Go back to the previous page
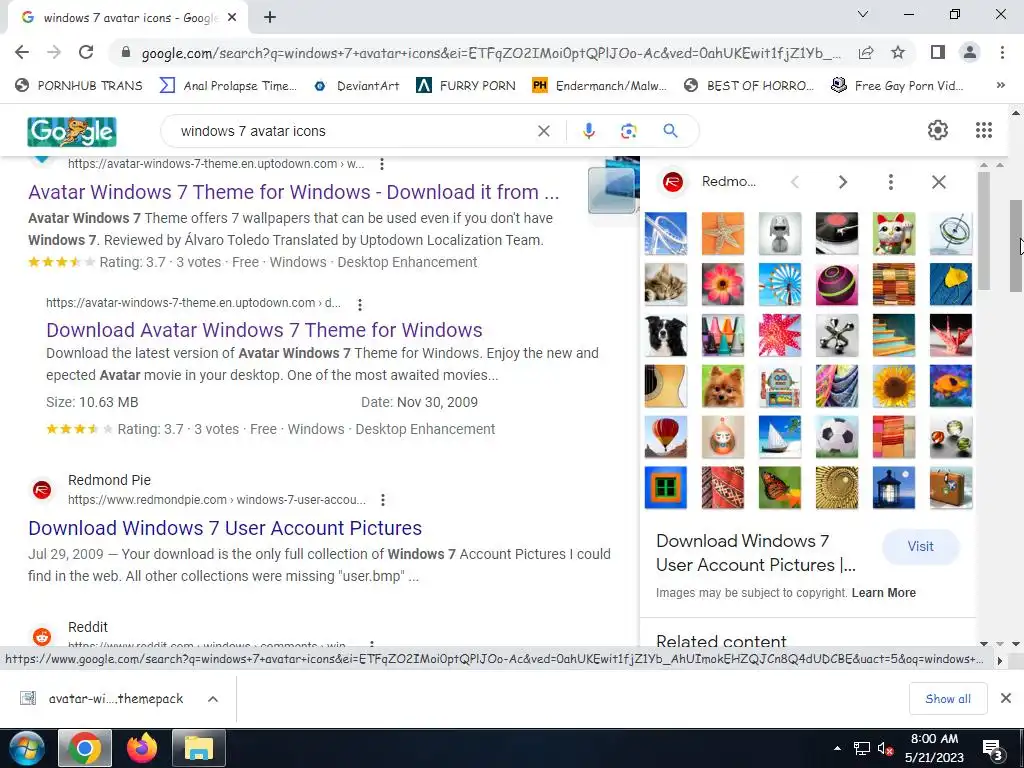The width and height of the screenshot is (1024, 768). click(x=22, y=52)
